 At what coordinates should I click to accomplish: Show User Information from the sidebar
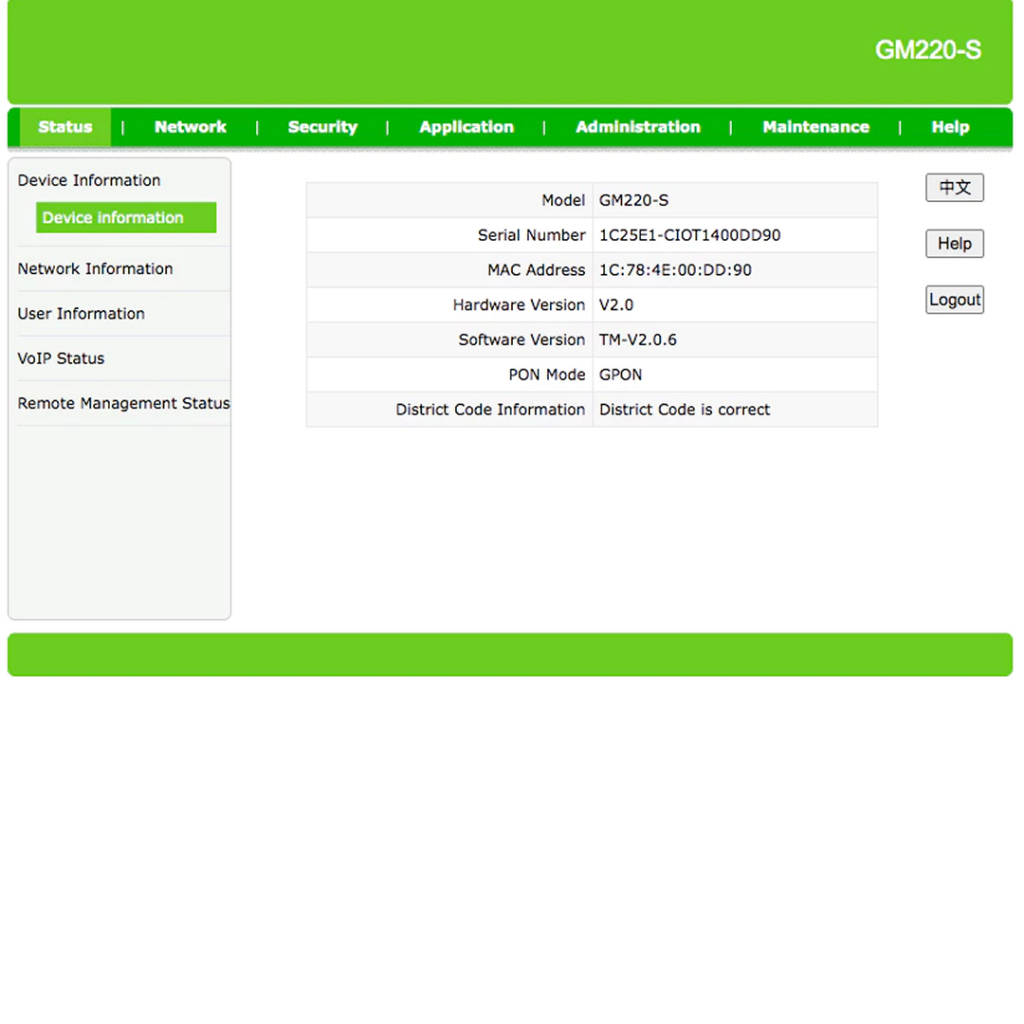(81, 314)
